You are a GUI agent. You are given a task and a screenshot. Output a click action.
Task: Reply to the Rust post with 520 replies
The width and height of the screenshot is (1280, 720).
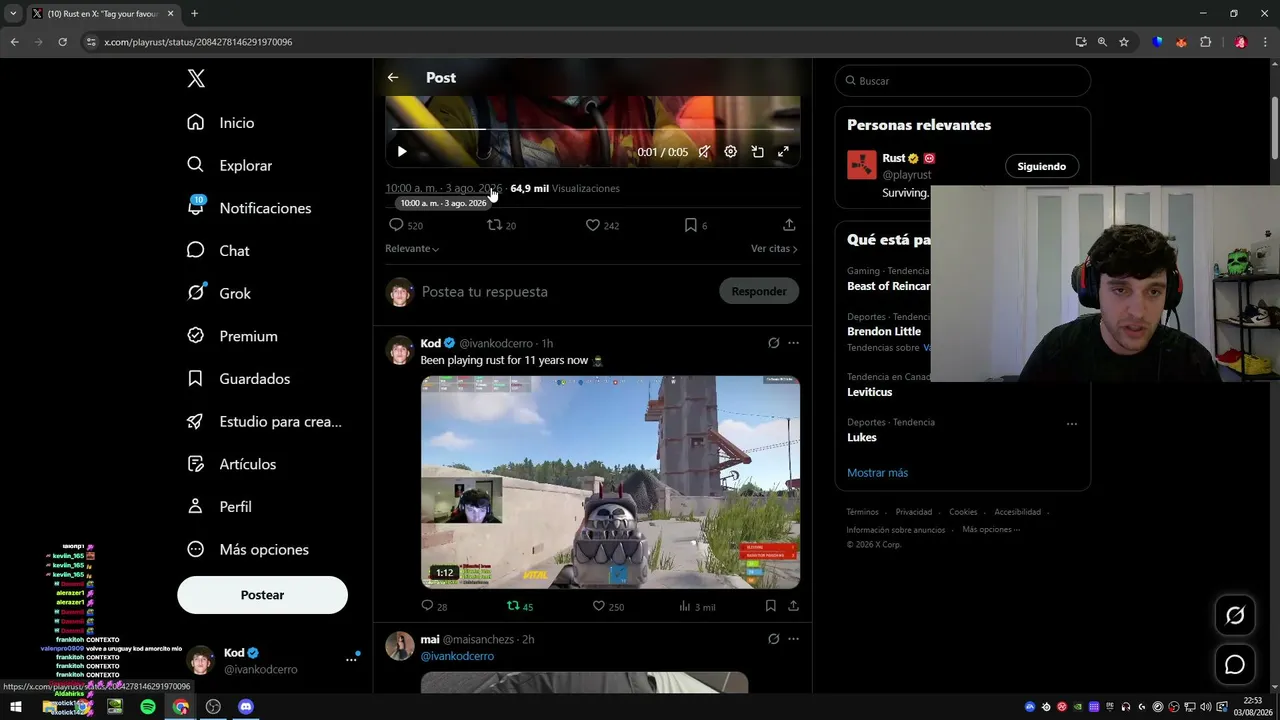click(x=406, y=225)
